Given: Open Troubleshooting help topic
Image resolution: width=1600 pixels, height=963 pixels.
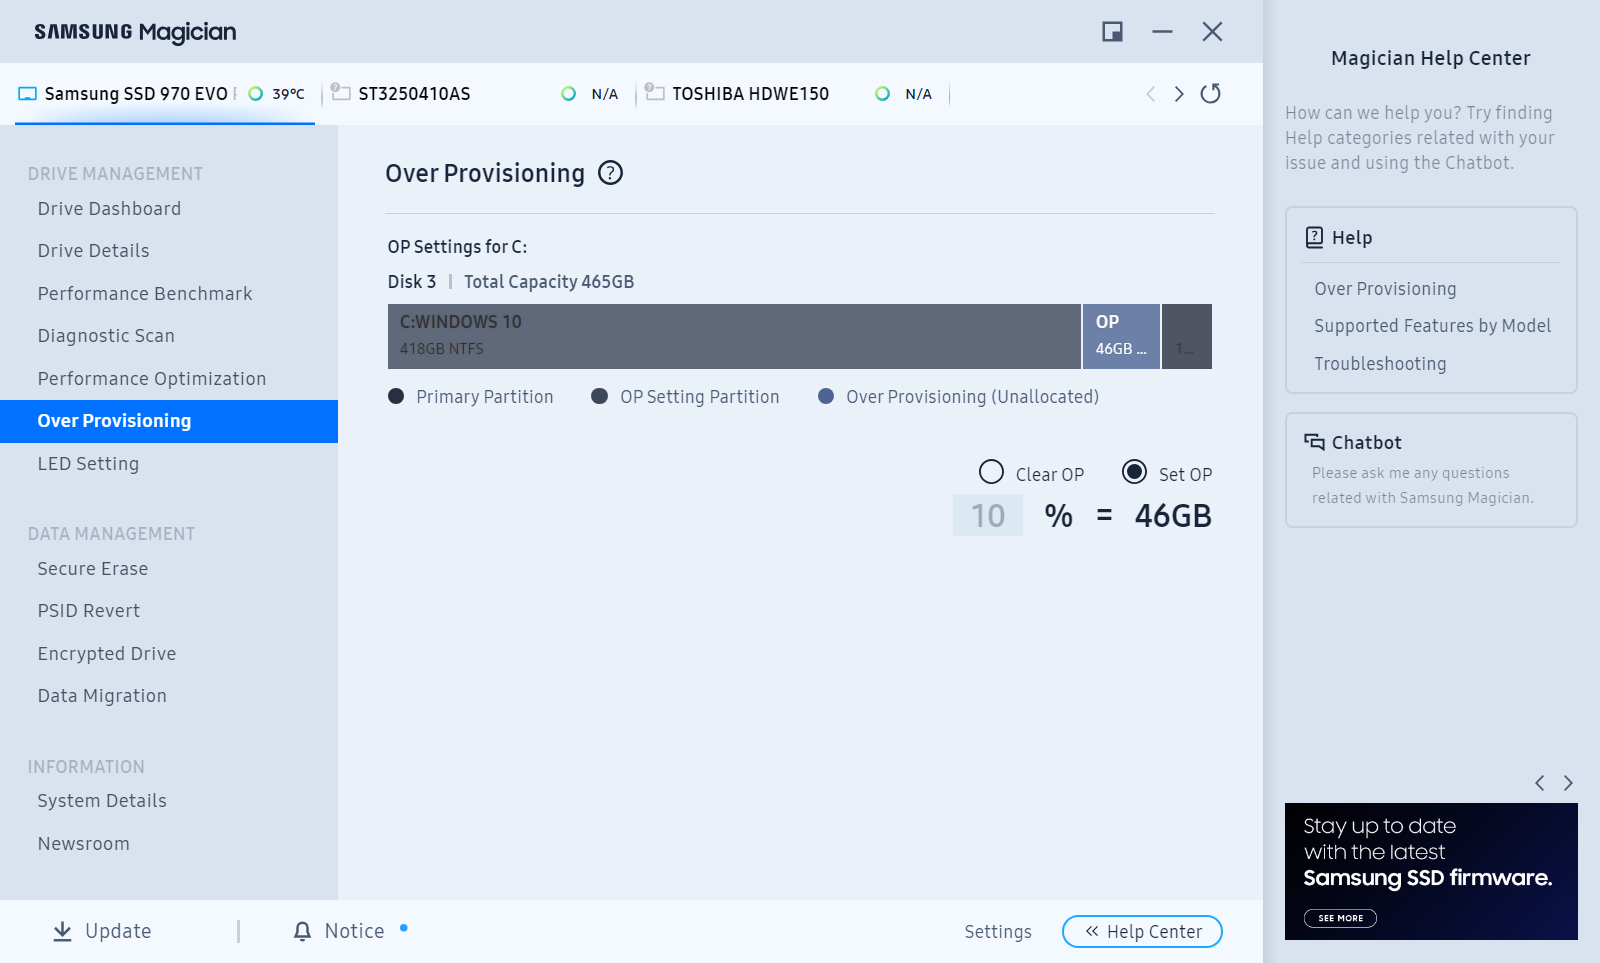Looking at the screenshot, I should click(1380, 364).
